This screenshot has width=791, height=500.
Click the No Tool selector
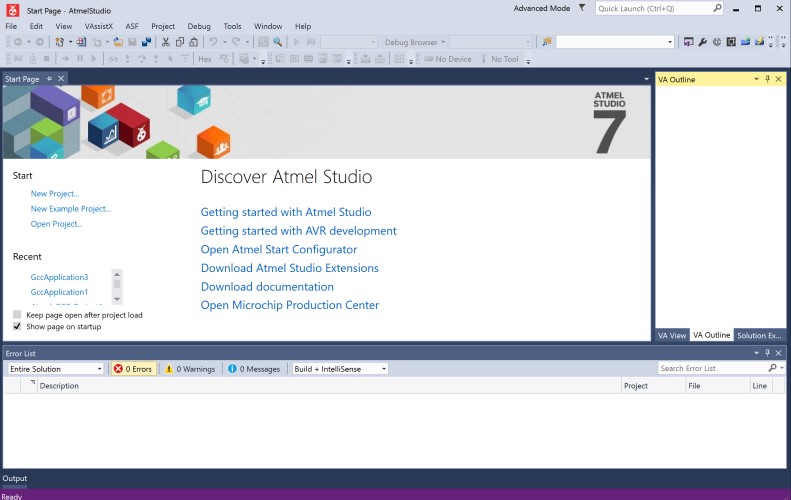pyautogui.click(x=499, y=59)
